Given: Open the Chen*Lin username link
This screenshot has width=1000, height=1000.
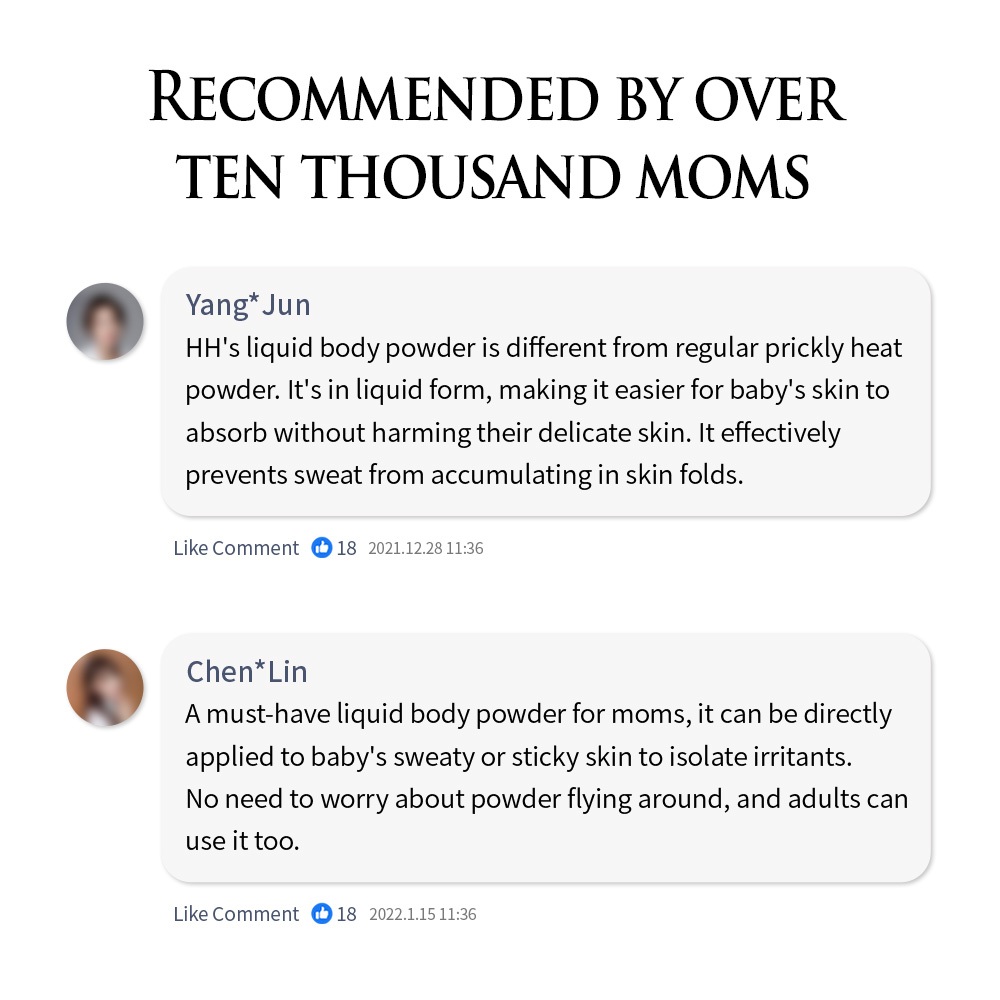Looking at the screenshot, I should [x=246, y=671].
